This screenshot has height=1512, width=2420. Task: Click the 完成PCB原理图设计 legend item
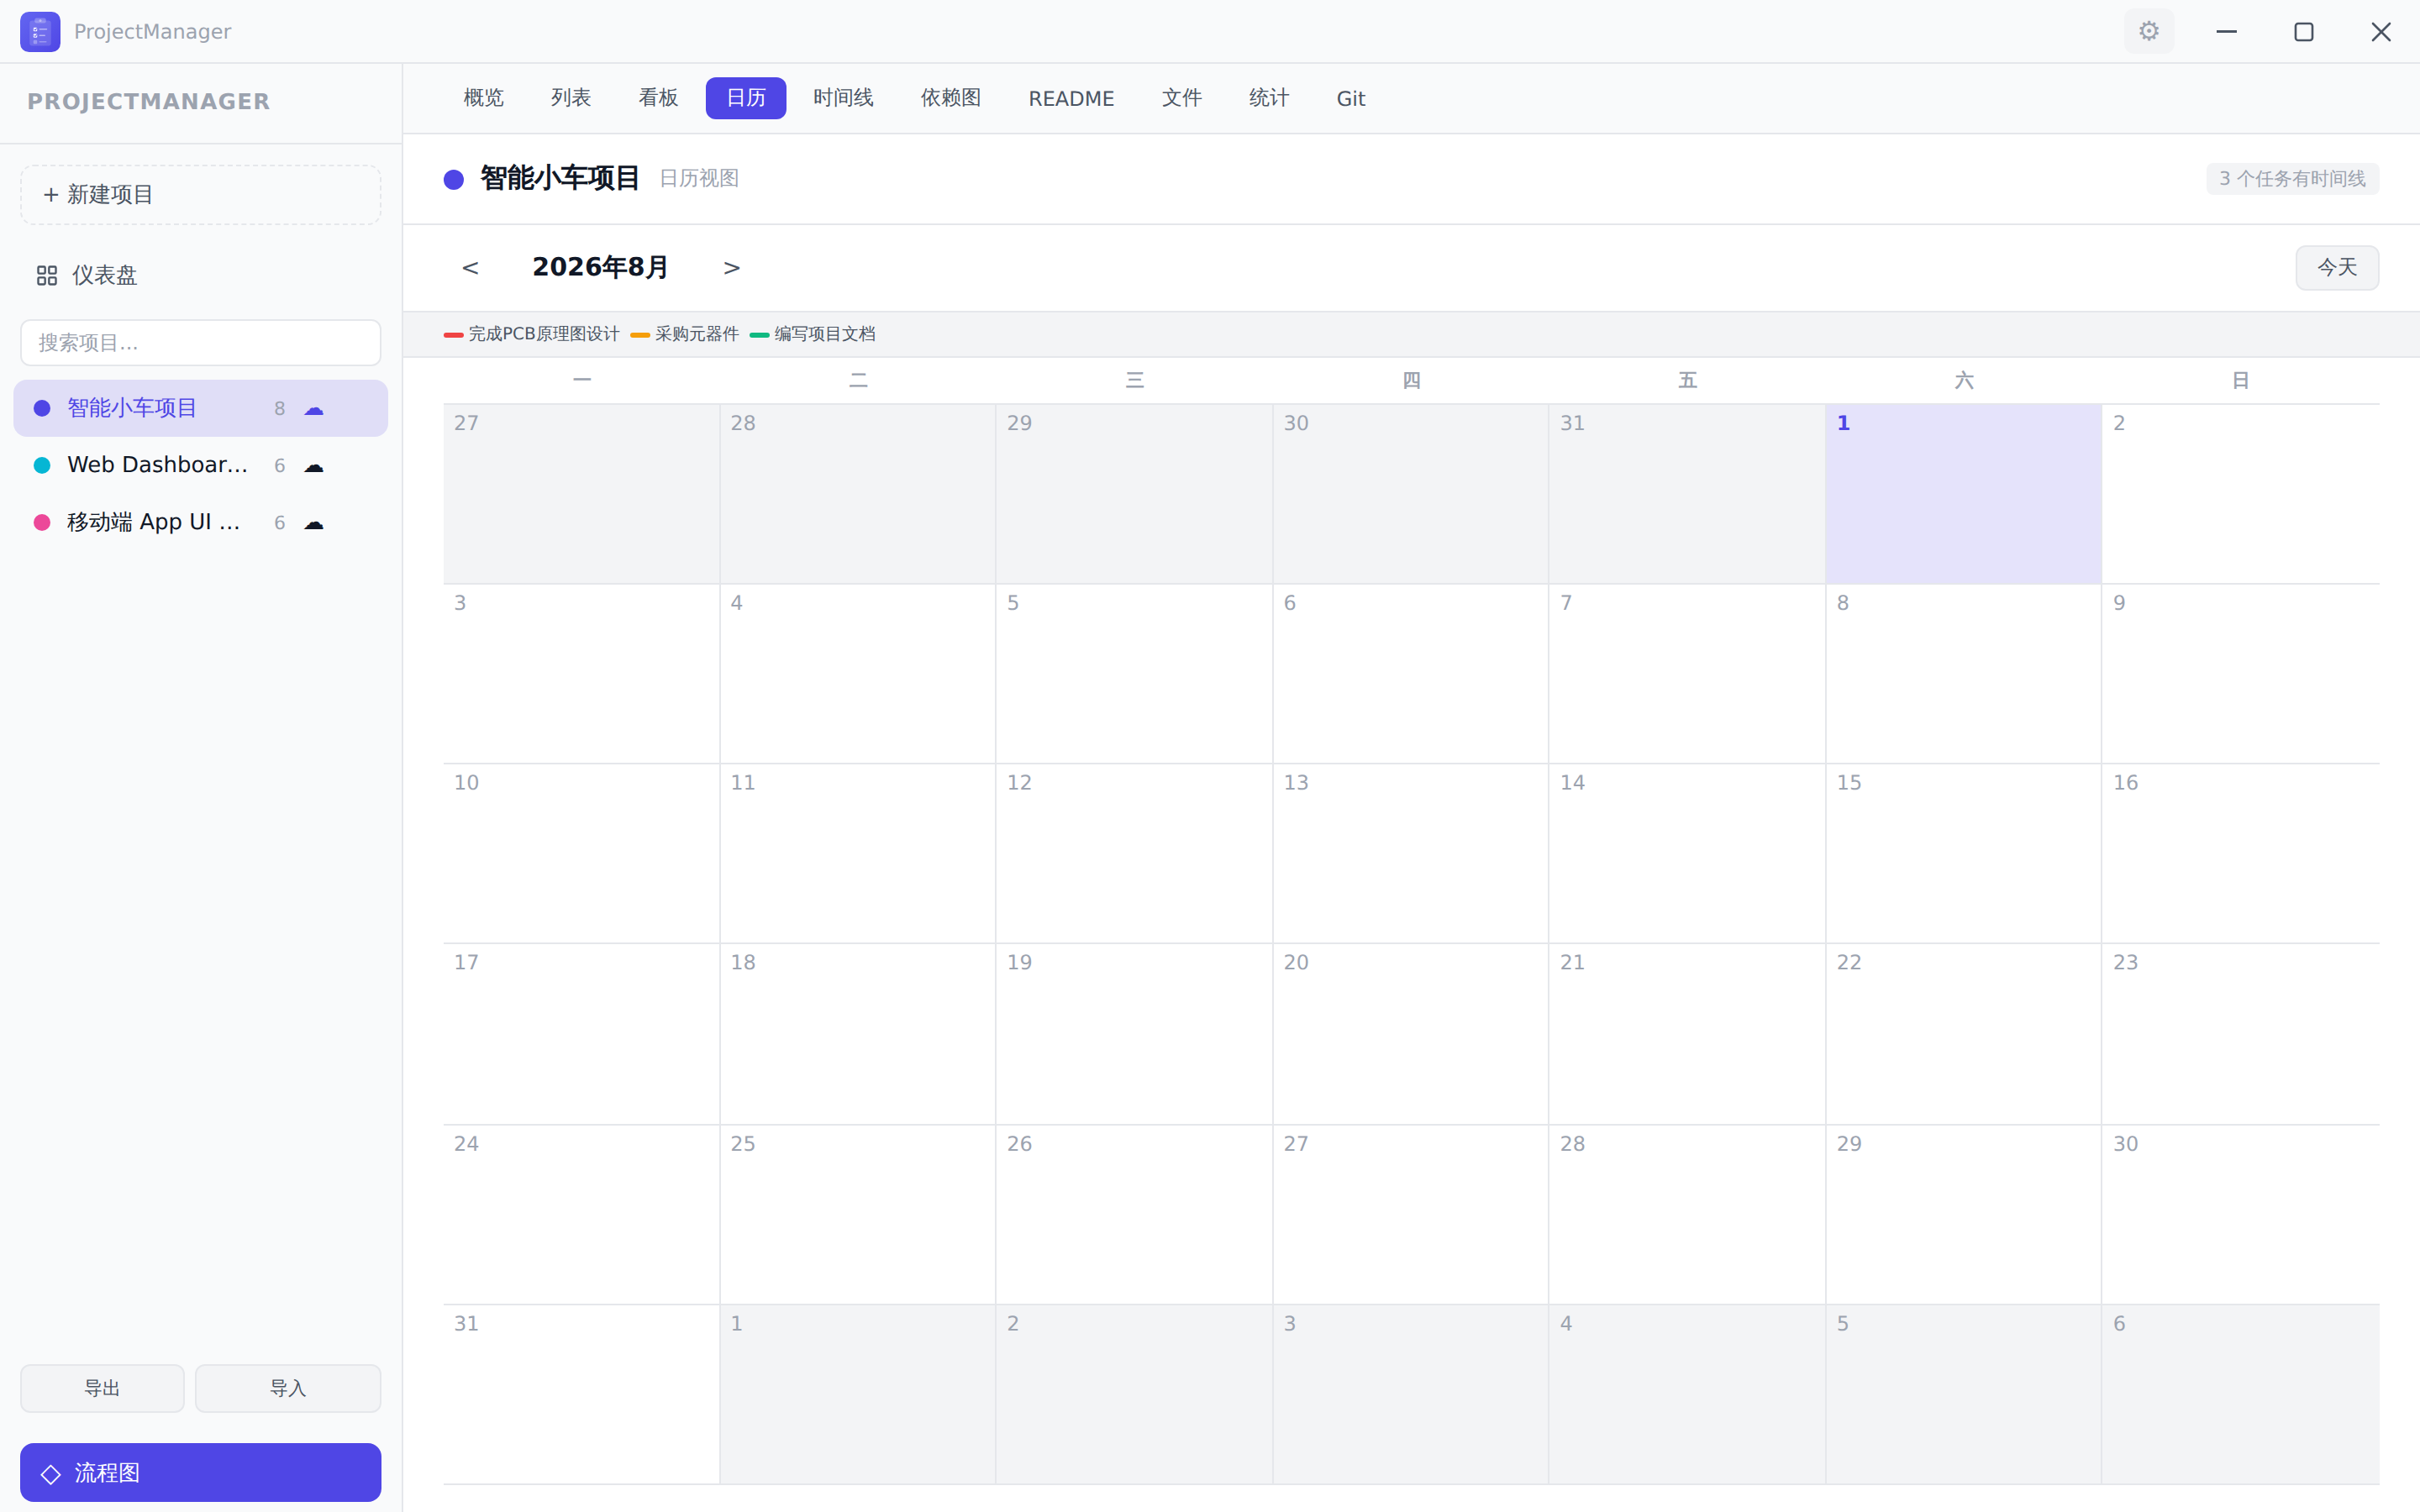532,334
